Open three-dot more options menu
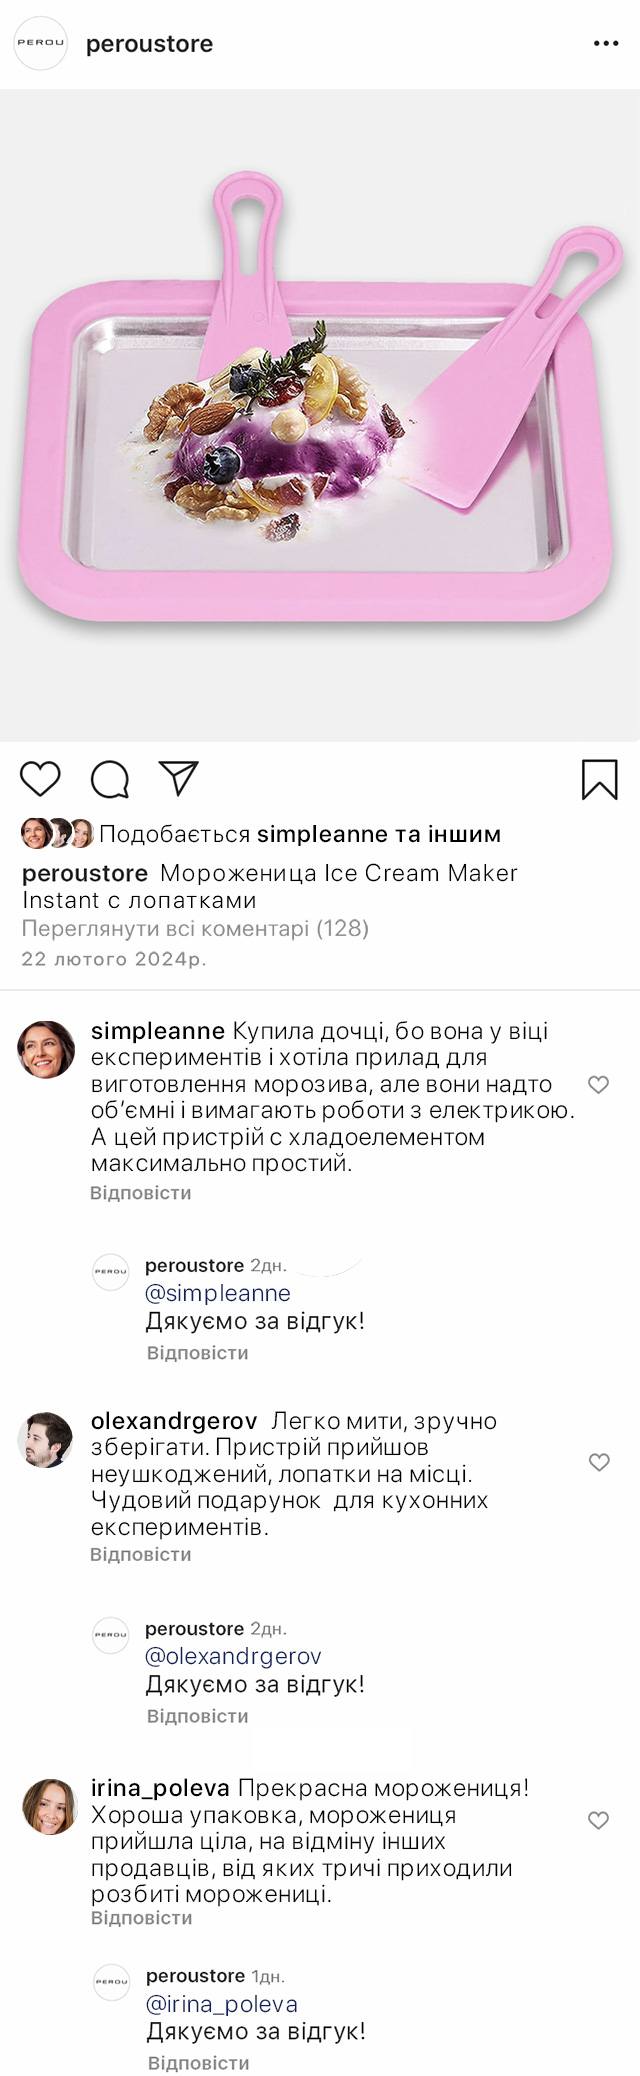The width and height of the screenshot is (640, 2076). (x=606, y=44)
